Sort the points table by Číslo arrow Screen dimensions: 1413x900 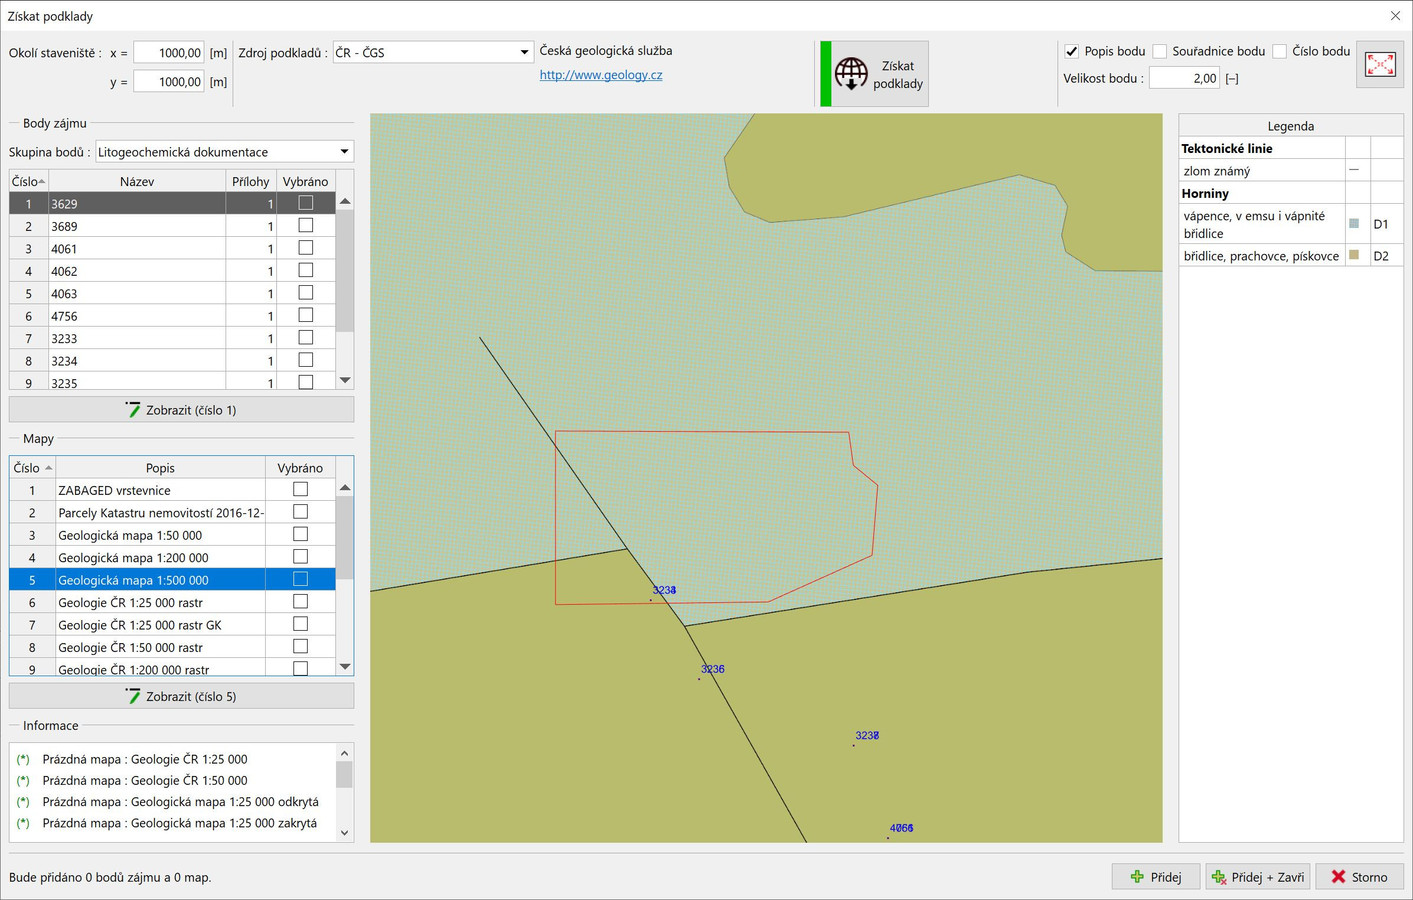[x=41, y=181]
